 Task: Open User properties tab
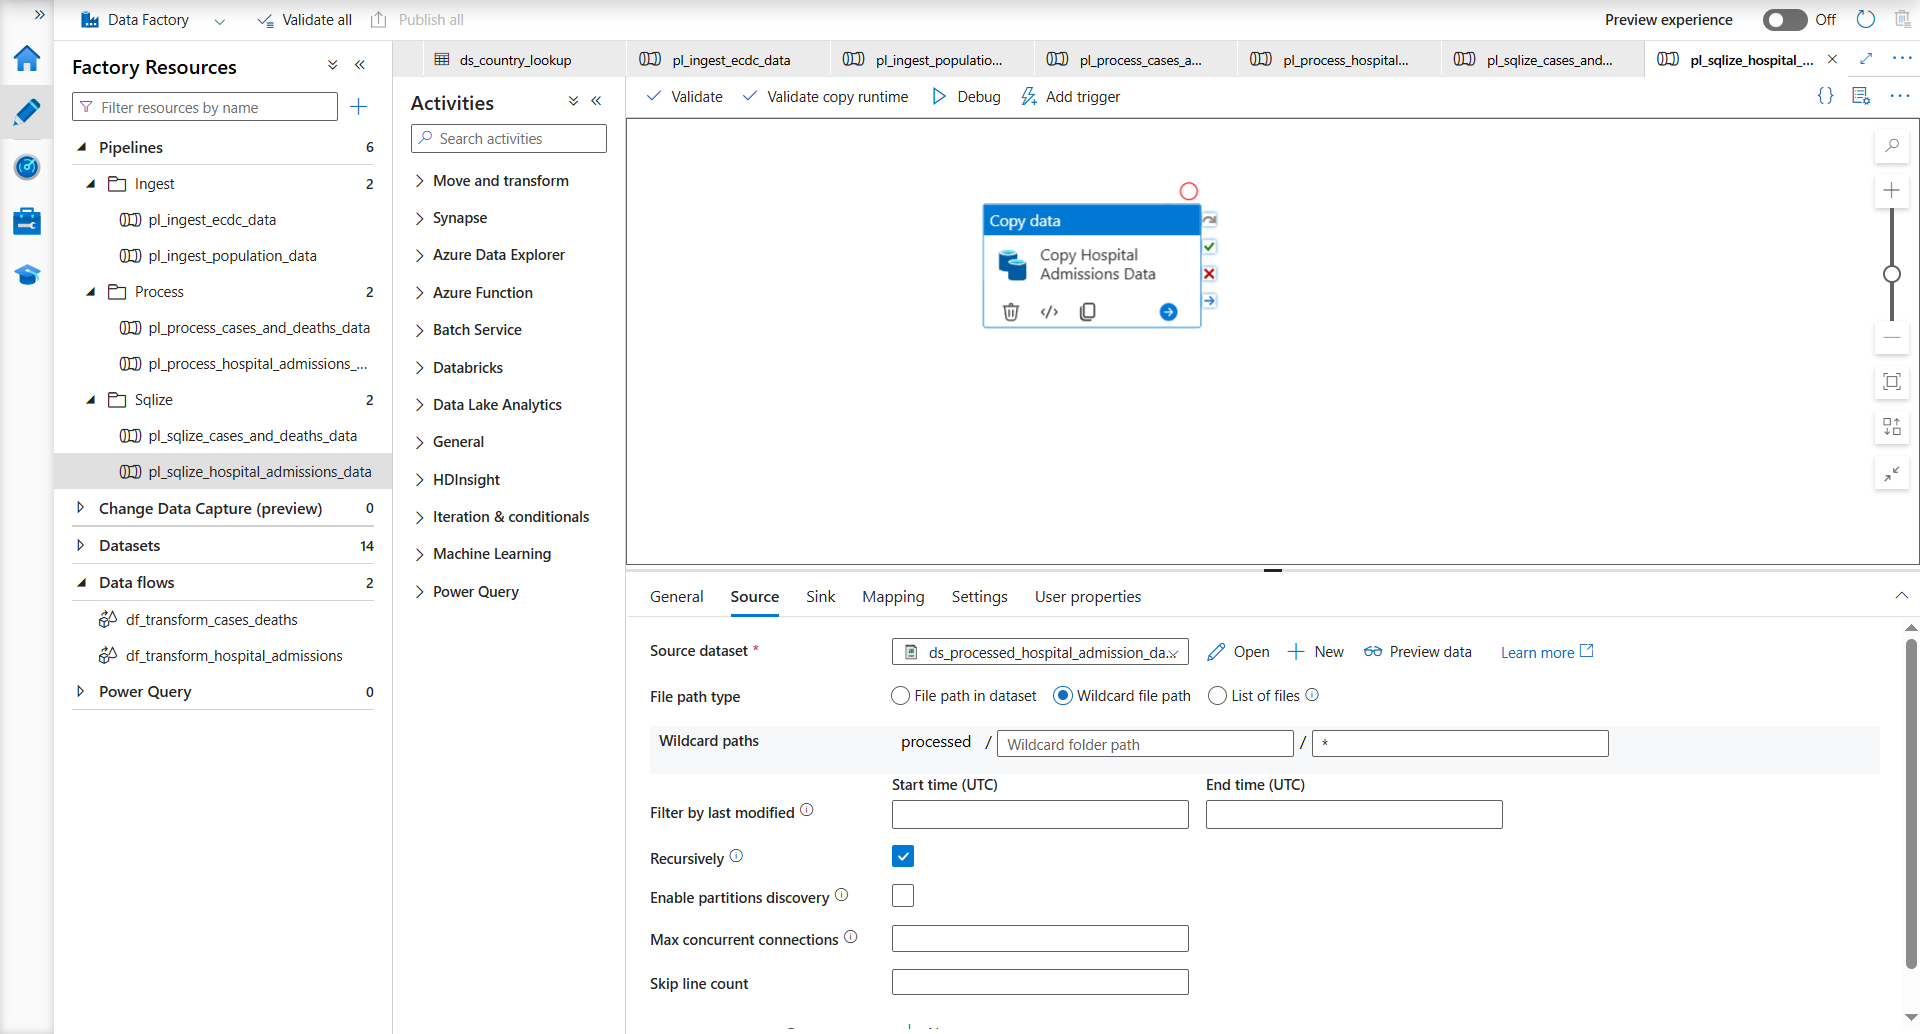pos(1088,597)
